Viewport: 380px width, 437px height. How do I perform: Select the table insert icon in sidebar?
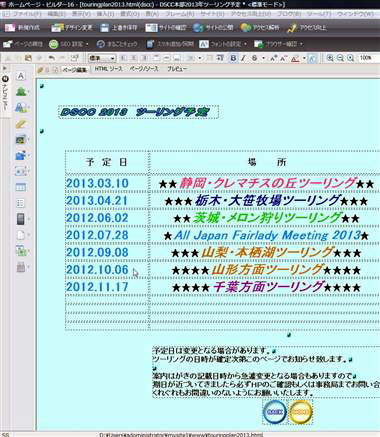[21, 187]
